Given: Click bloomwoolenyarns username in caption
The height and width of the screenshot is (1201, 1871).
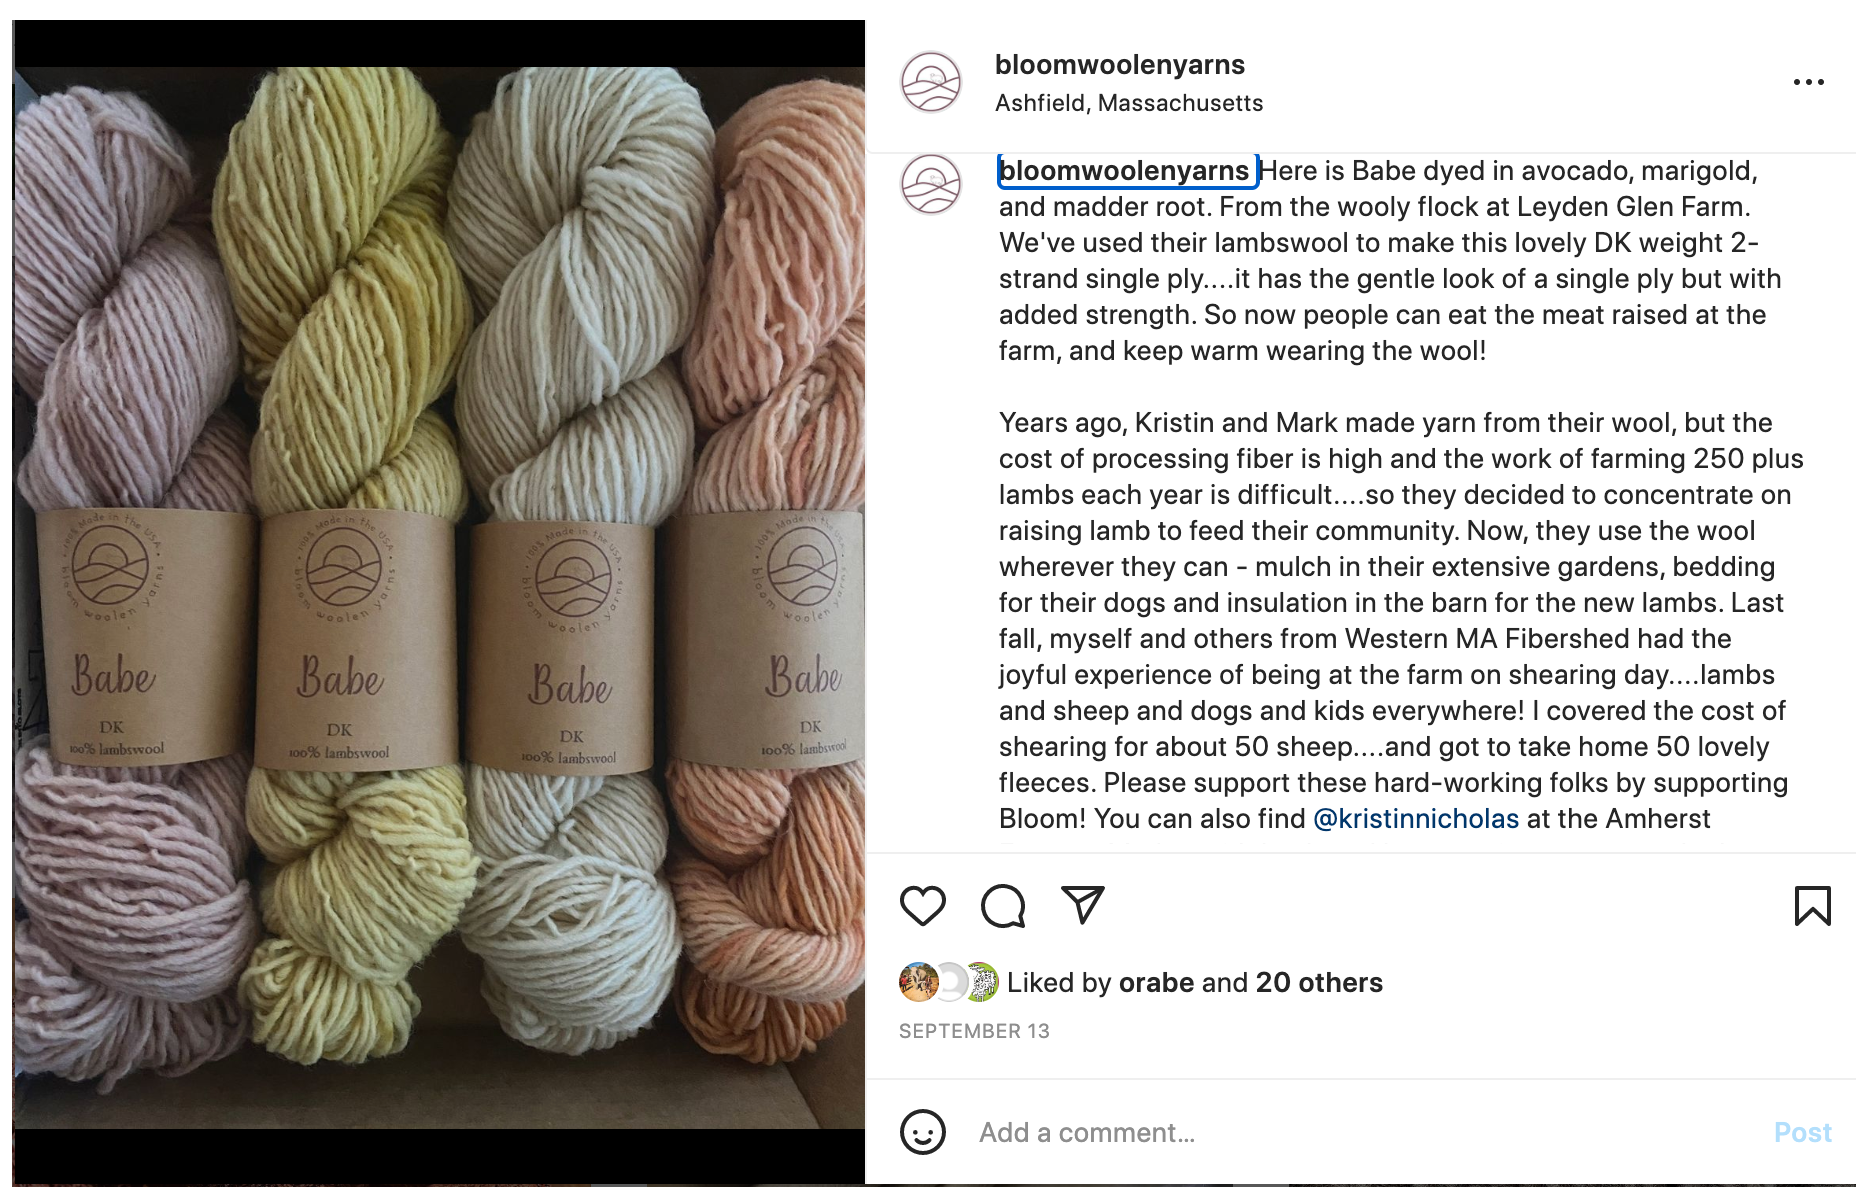Looking at the screenshot, I should pos(1125,171).
